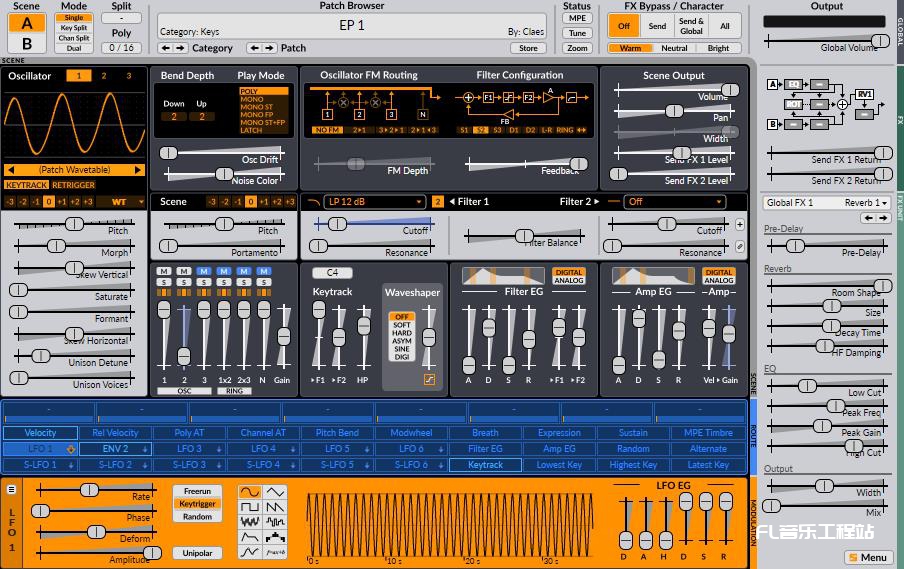
Task: Open the LFO 1 hamburger menu icon
Action: click(x=12, y=490)
